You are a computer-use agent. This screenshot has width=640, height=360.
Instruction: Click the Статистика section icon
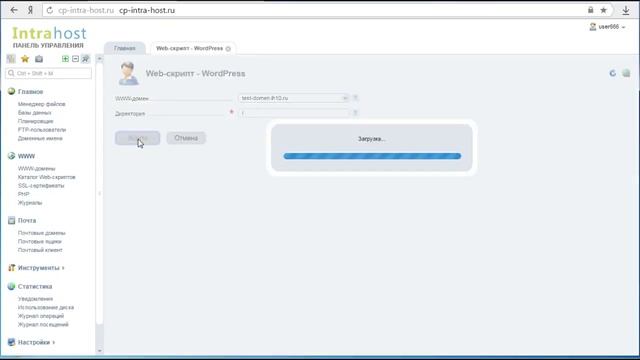coord(11,287)
